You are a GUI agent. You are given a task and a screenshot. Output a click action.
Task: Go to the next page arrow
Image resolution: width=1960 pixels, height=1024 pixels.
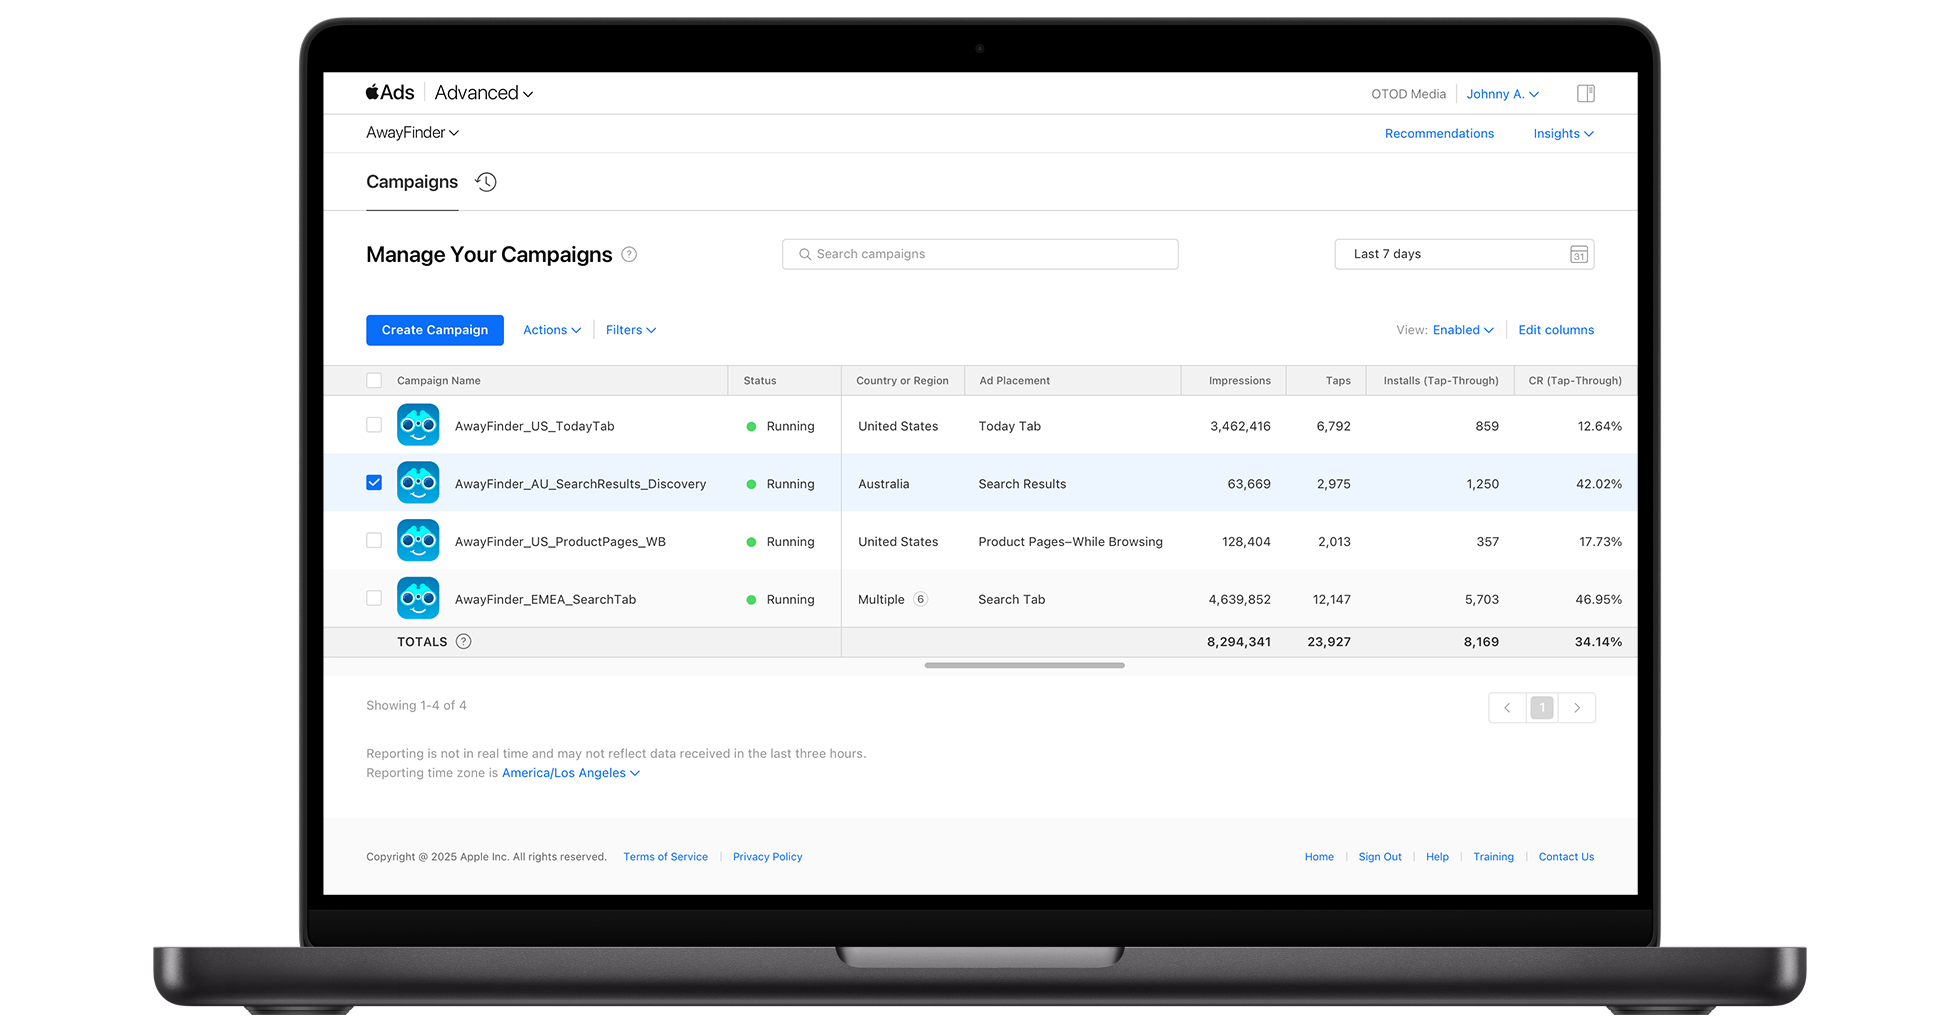point(1577,708)
